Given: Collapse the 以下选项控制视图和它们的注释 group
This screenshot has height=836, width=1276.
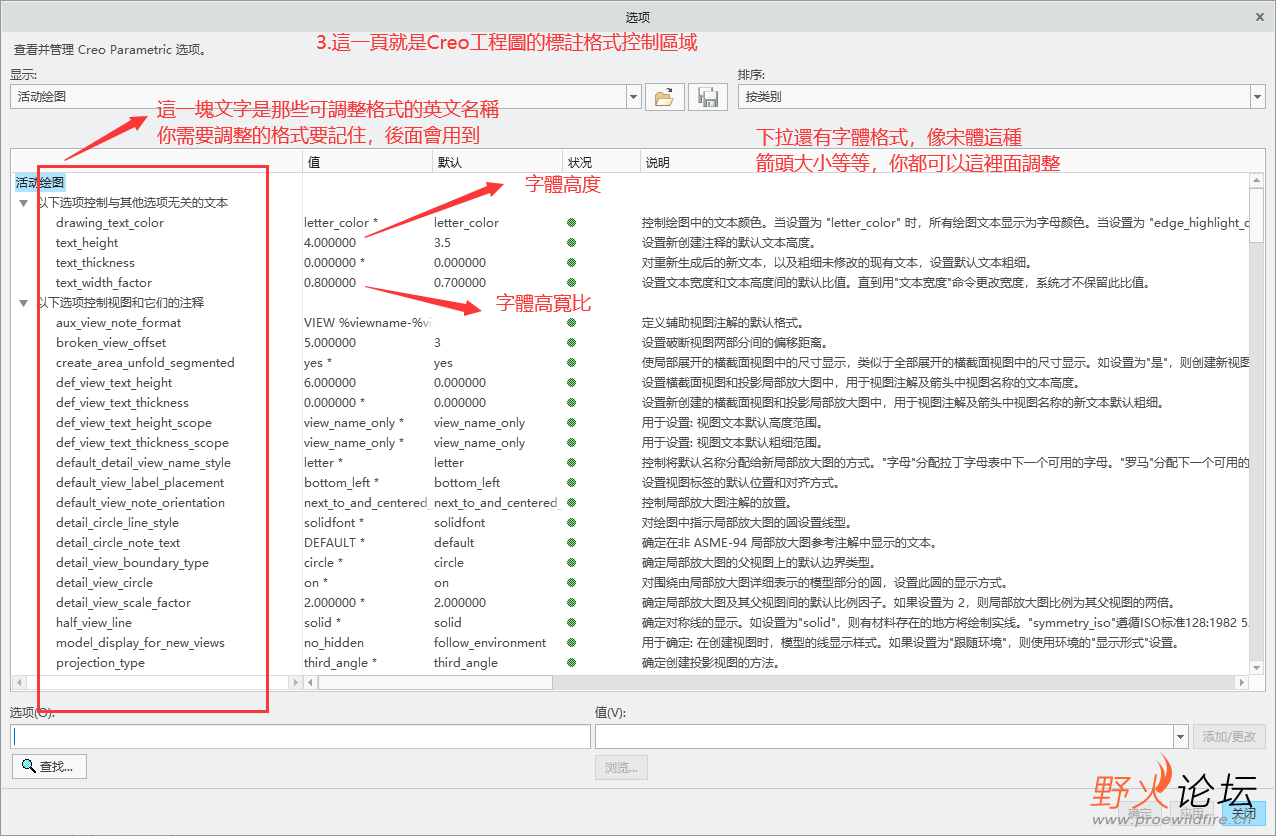Looking at the screenshot, I should (23, 303).
